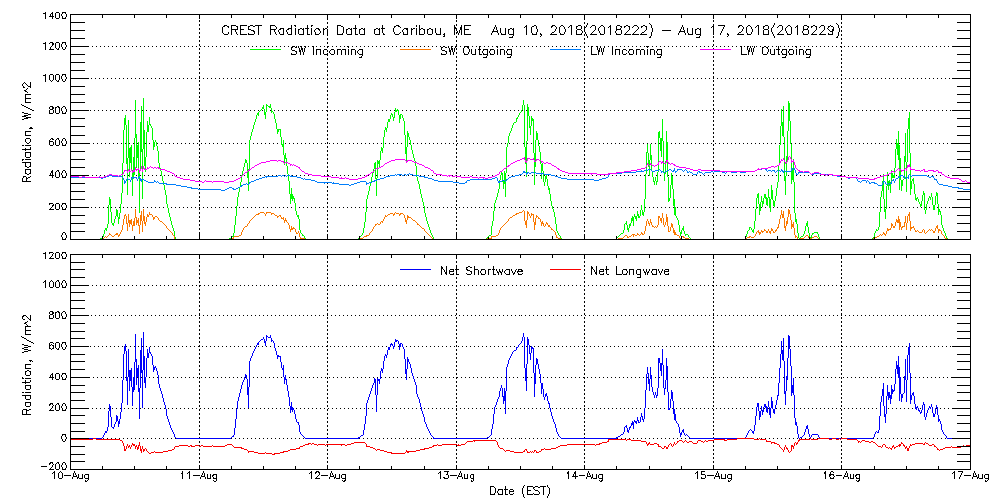This screenshot has width=1000, height=500.
Task: Select the 14-Aug date axis label
Action: 585,477
